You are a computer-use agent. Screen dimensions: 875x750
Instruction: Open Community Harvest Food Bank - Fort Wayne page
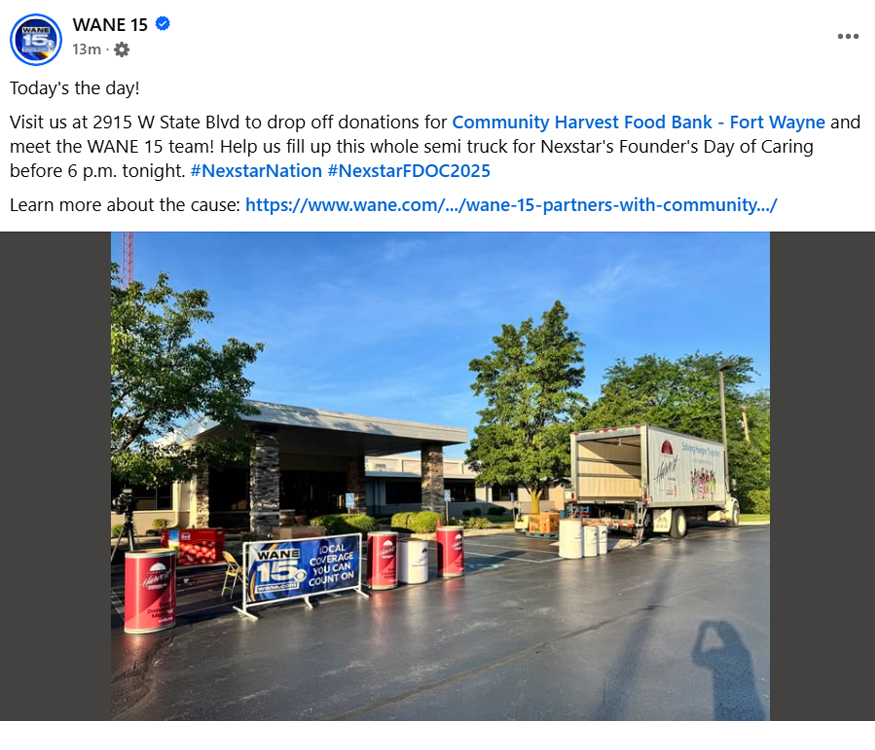pyautogui.click(x=638, y=122)
